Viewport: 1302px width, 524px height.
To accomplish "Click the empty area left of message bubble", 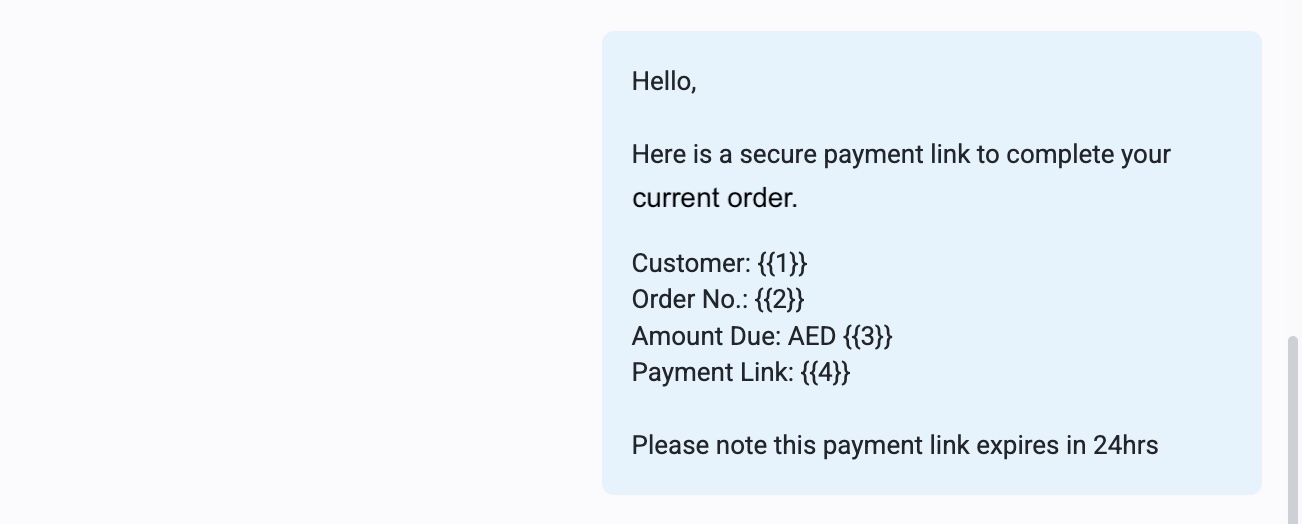I will 300,260.
